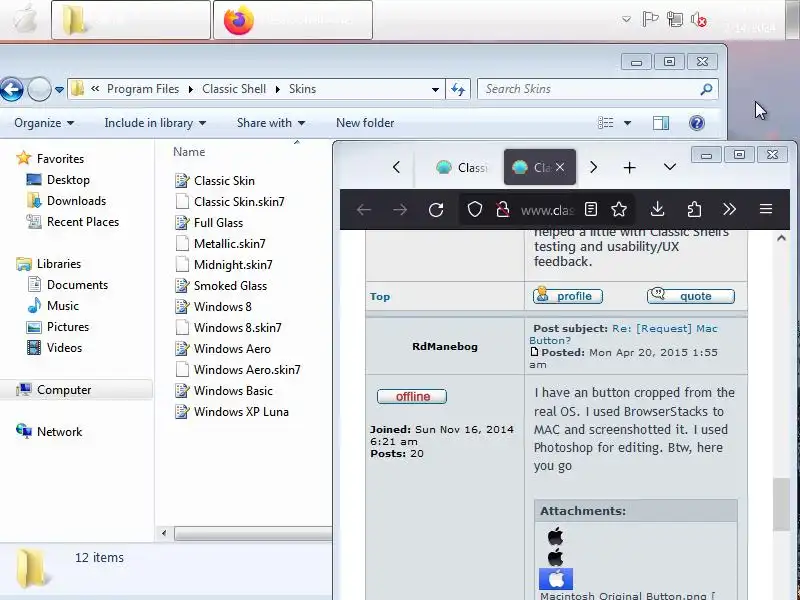This screenshot has width=800, height=600.
Task: Open the Firefox downloads panel
Action: pos(658,209)
